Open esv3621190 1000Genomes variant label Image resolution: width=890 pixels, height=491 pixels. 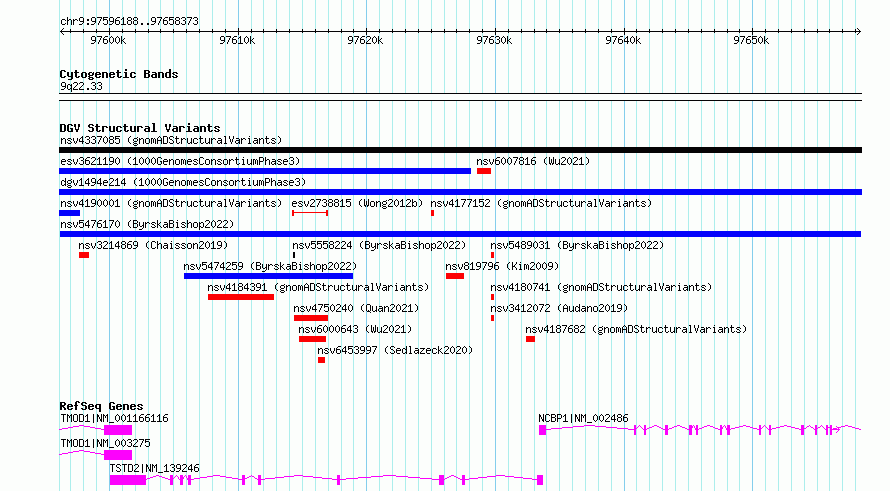click(x=180, y=161)
